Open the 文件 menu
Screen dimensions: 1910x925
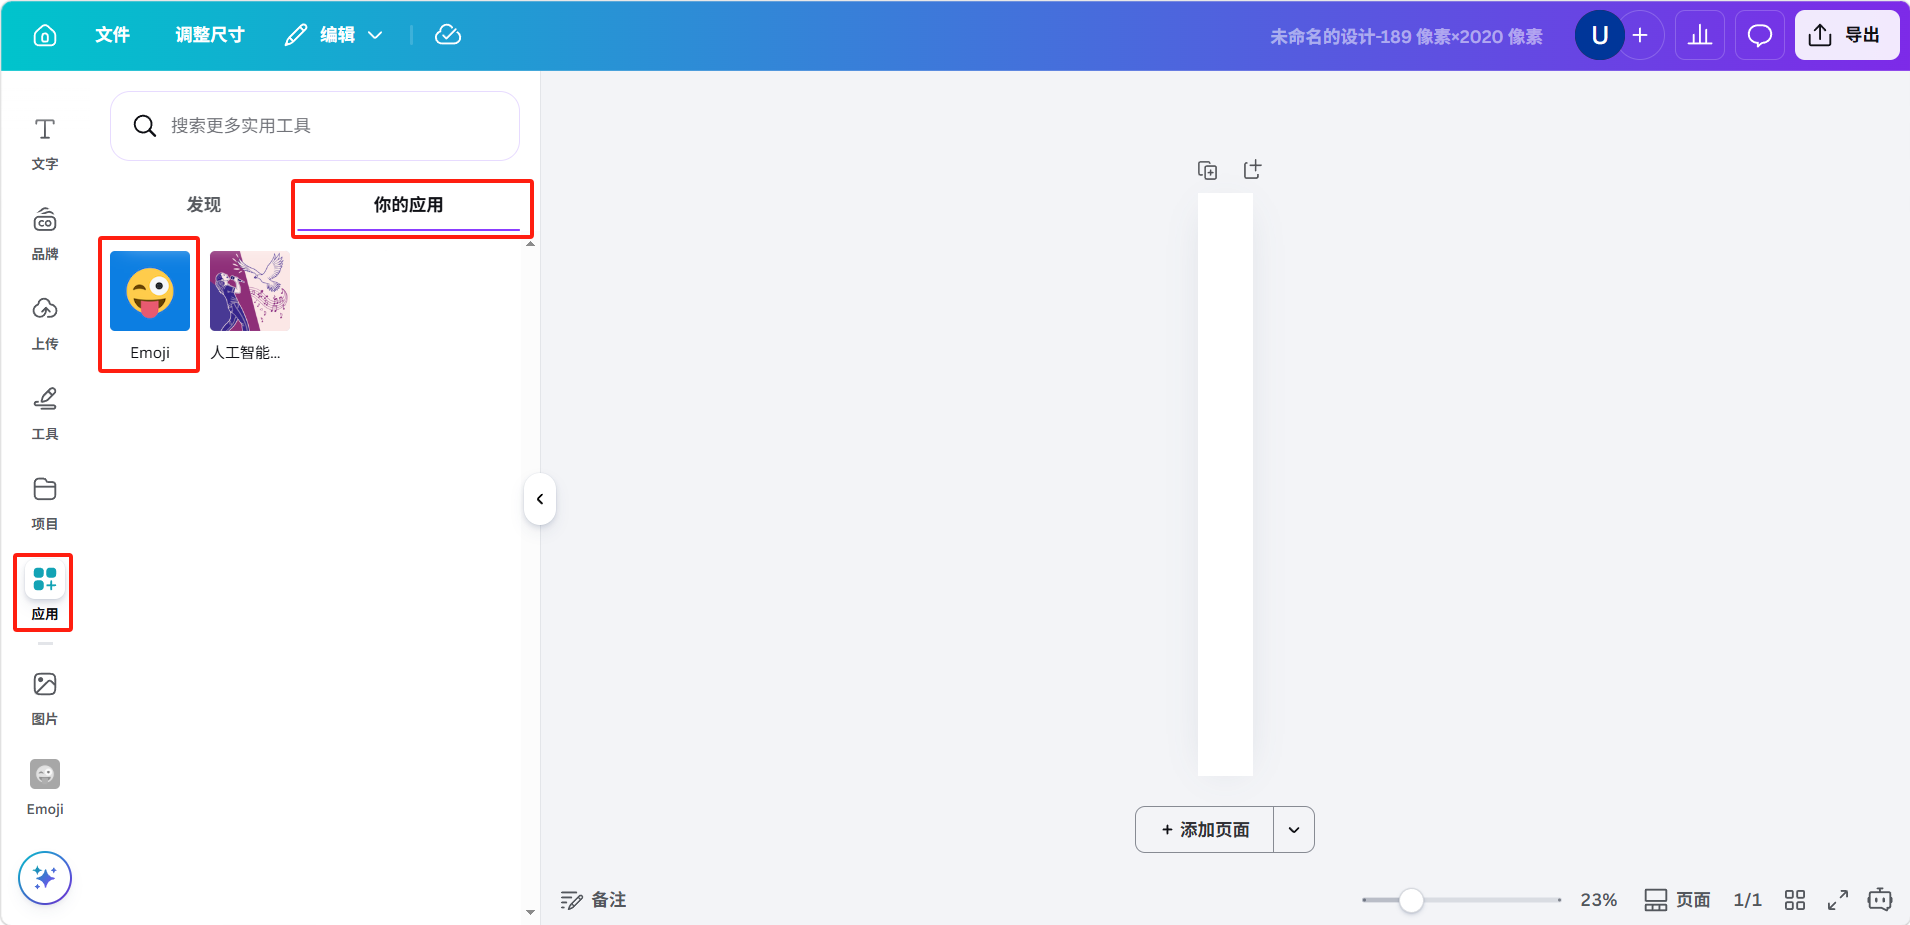point(112,36)
